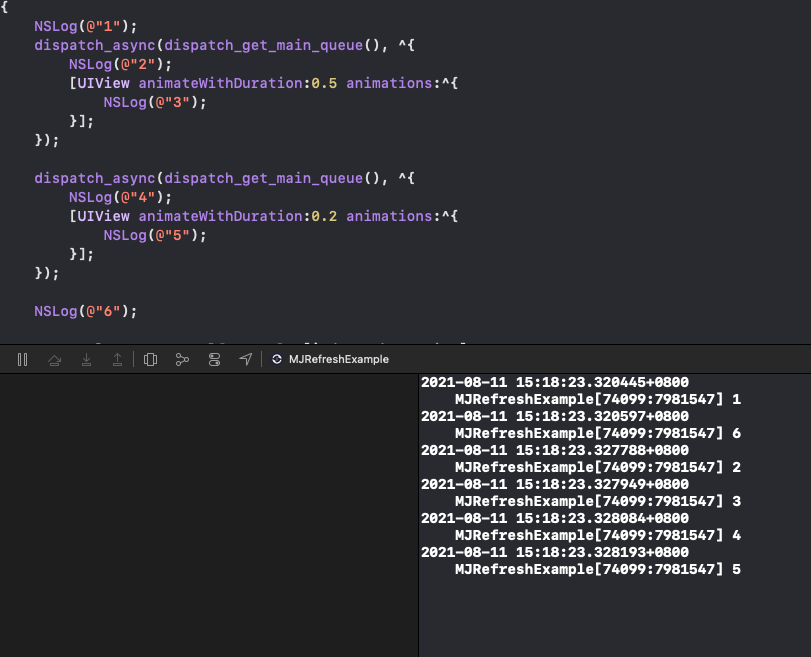Click console log entry ending with 5

click(581, 561)
